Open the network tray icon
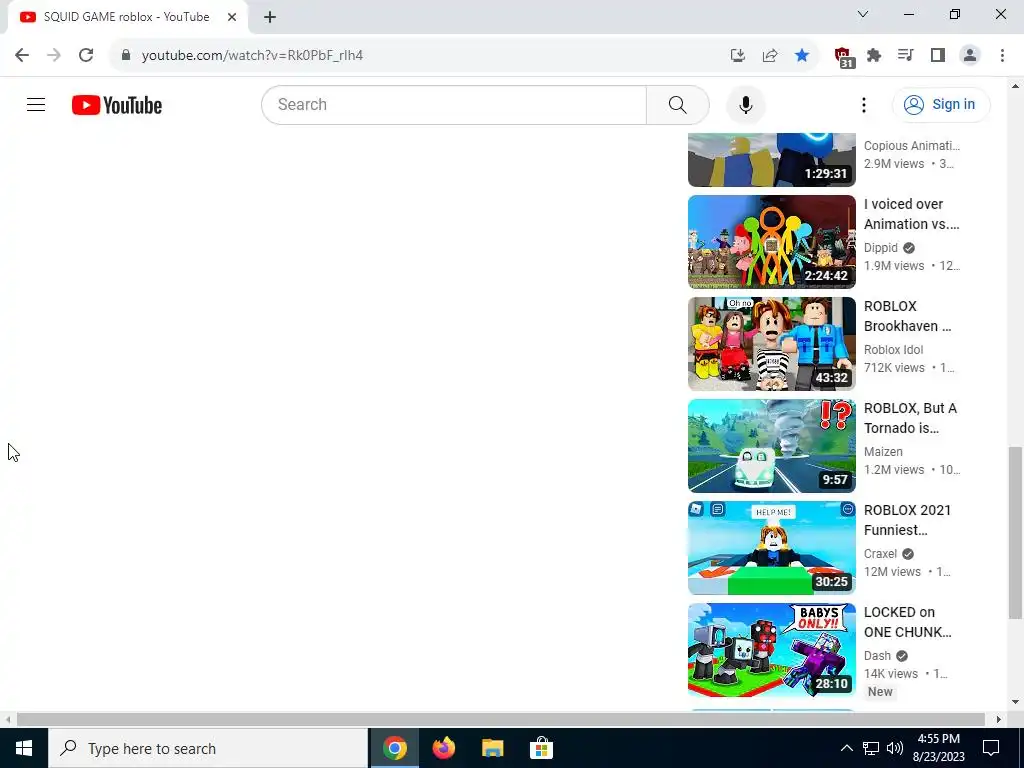 pyautogui.click(x=871, y=748)
